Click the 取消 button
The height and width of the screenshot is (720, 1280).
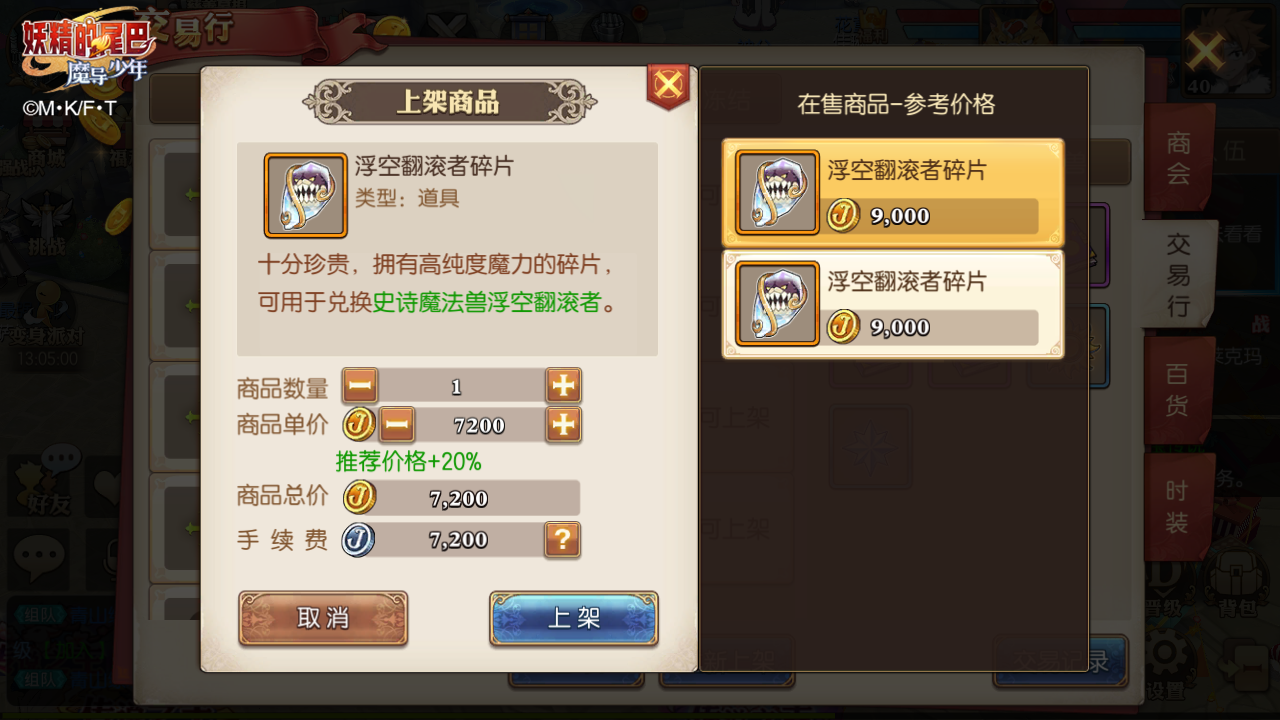tap(323, 618)
